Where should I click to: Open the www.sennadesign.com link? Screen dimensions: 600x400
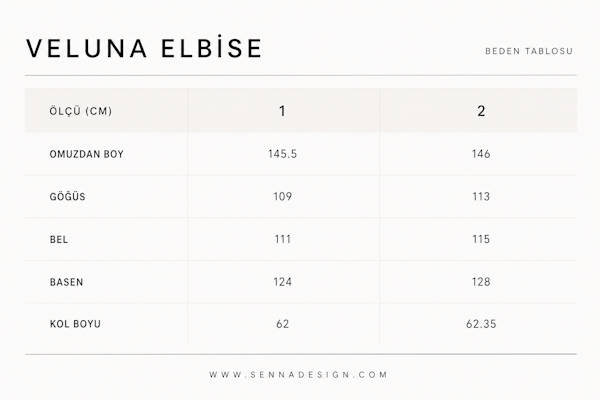pos(298,375)
